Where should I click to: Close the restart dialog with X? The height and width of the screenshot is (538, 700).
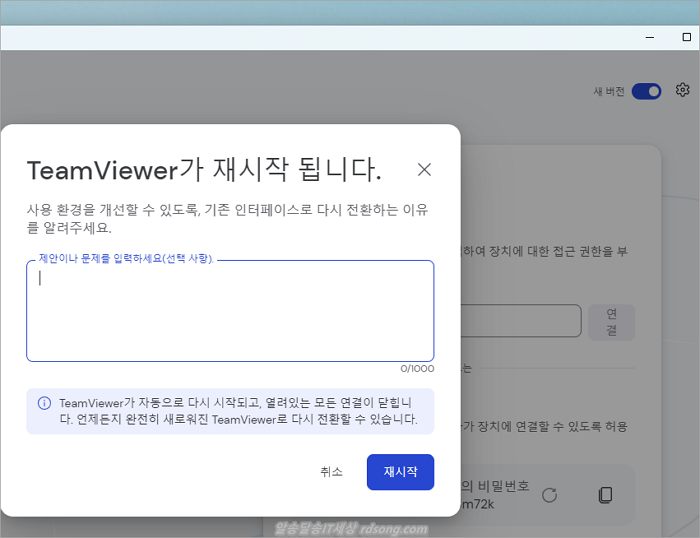[x=424, y=170]
